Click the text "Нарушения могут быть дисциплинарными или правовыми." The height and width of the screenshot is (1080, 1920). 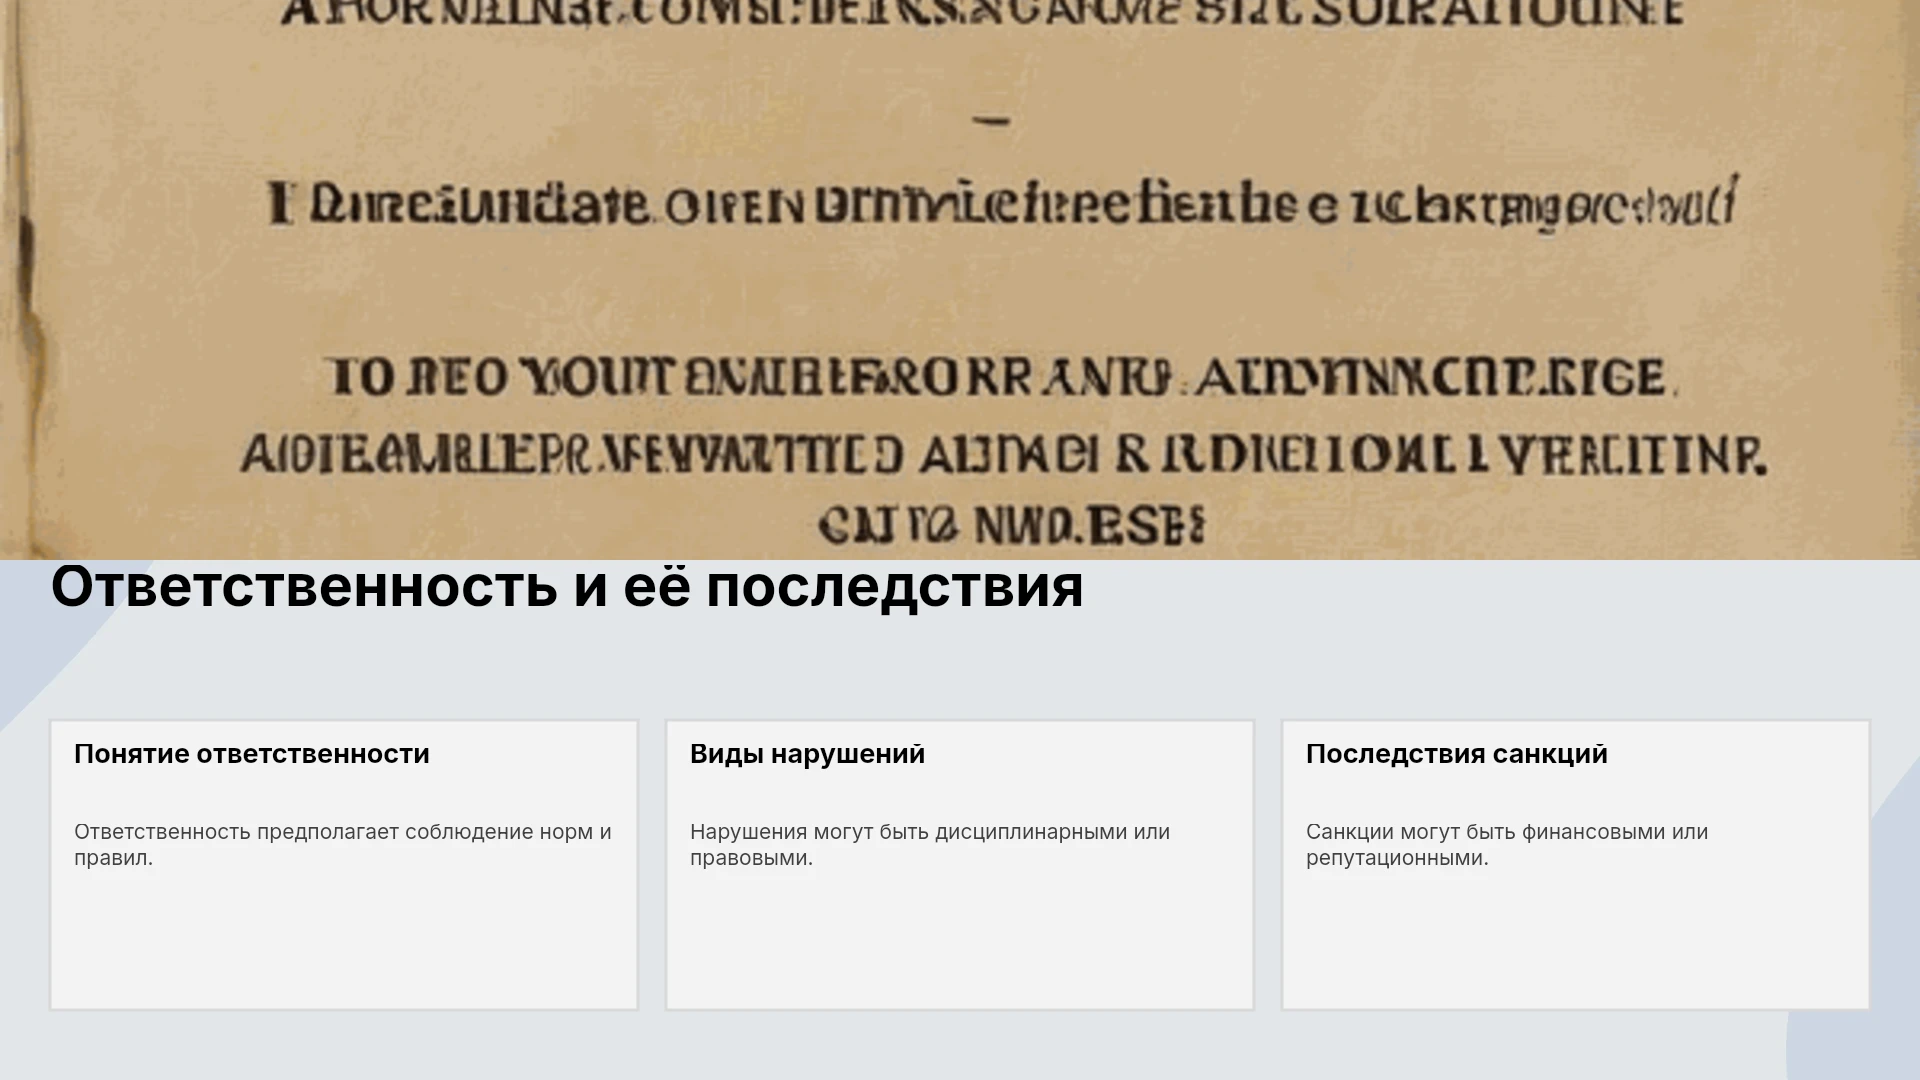coord(930,845)
